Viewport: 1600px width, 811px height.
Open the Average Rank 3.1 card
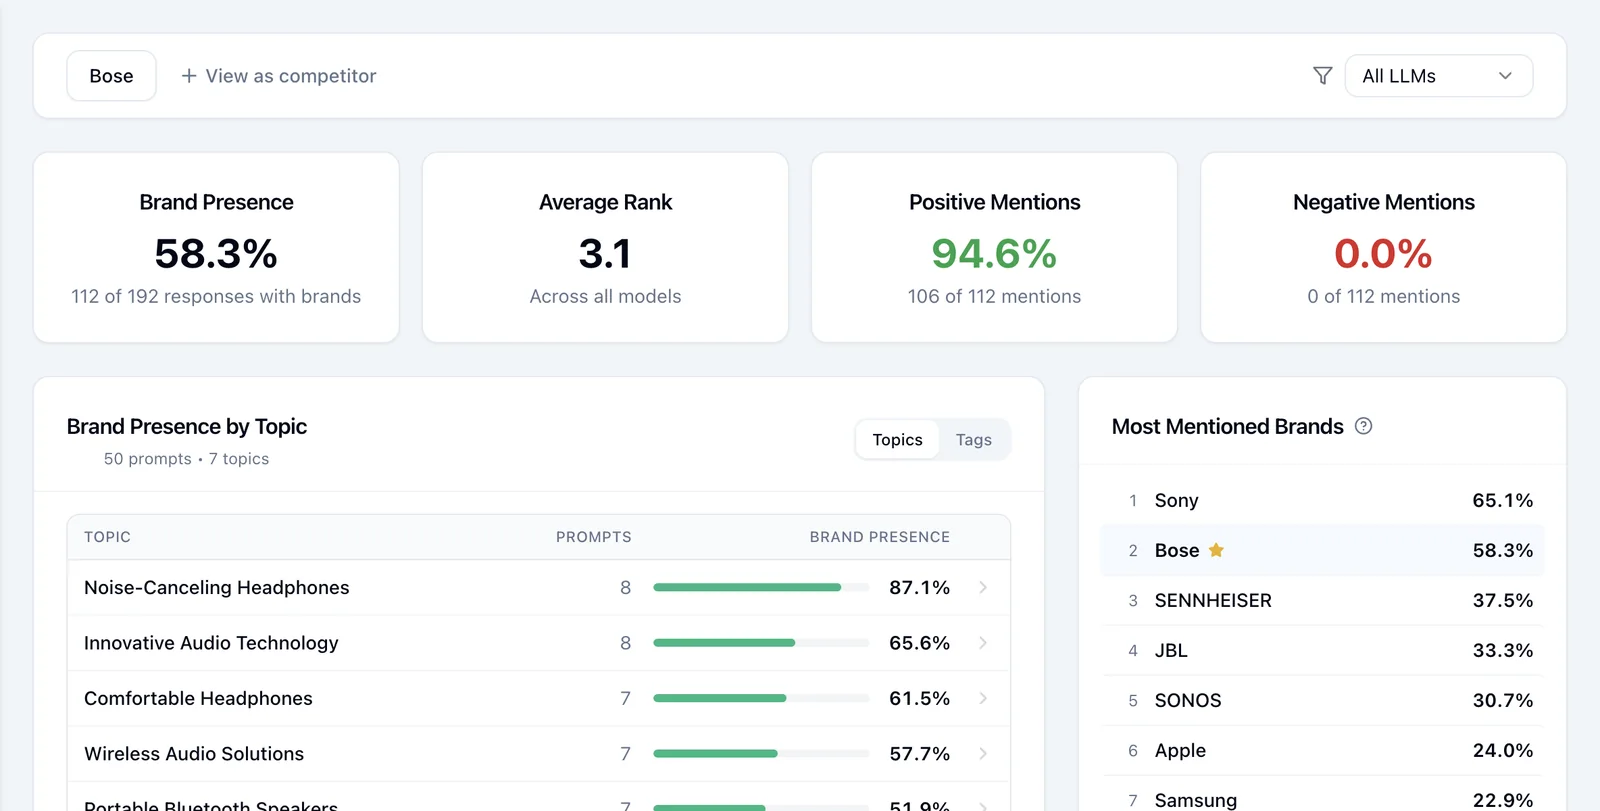click(x=605, y=247)
